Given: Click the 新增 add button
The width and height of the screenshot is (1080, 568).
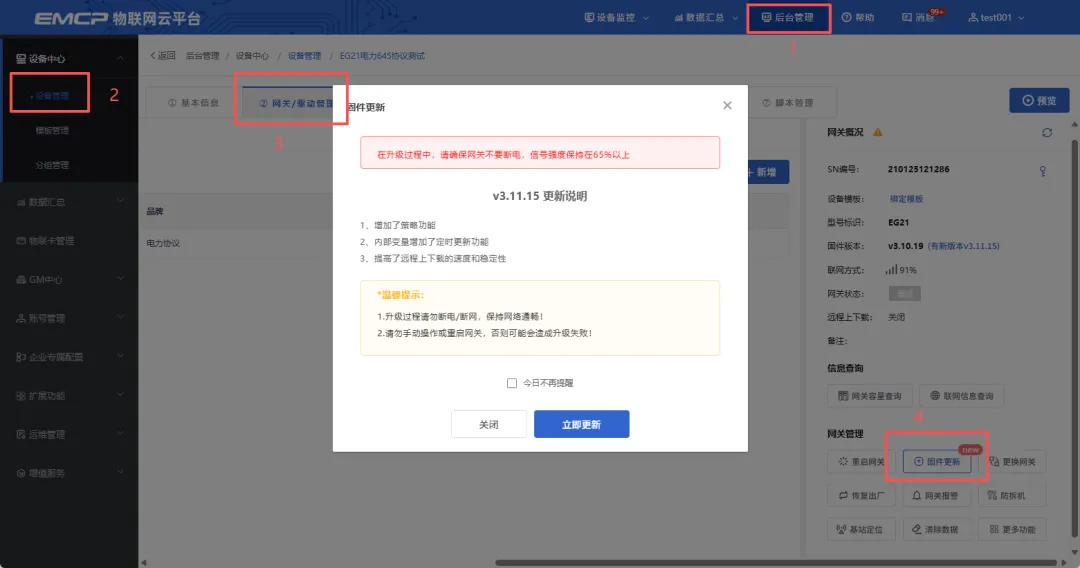Looking at the screenshot, I should click(767, 172).
